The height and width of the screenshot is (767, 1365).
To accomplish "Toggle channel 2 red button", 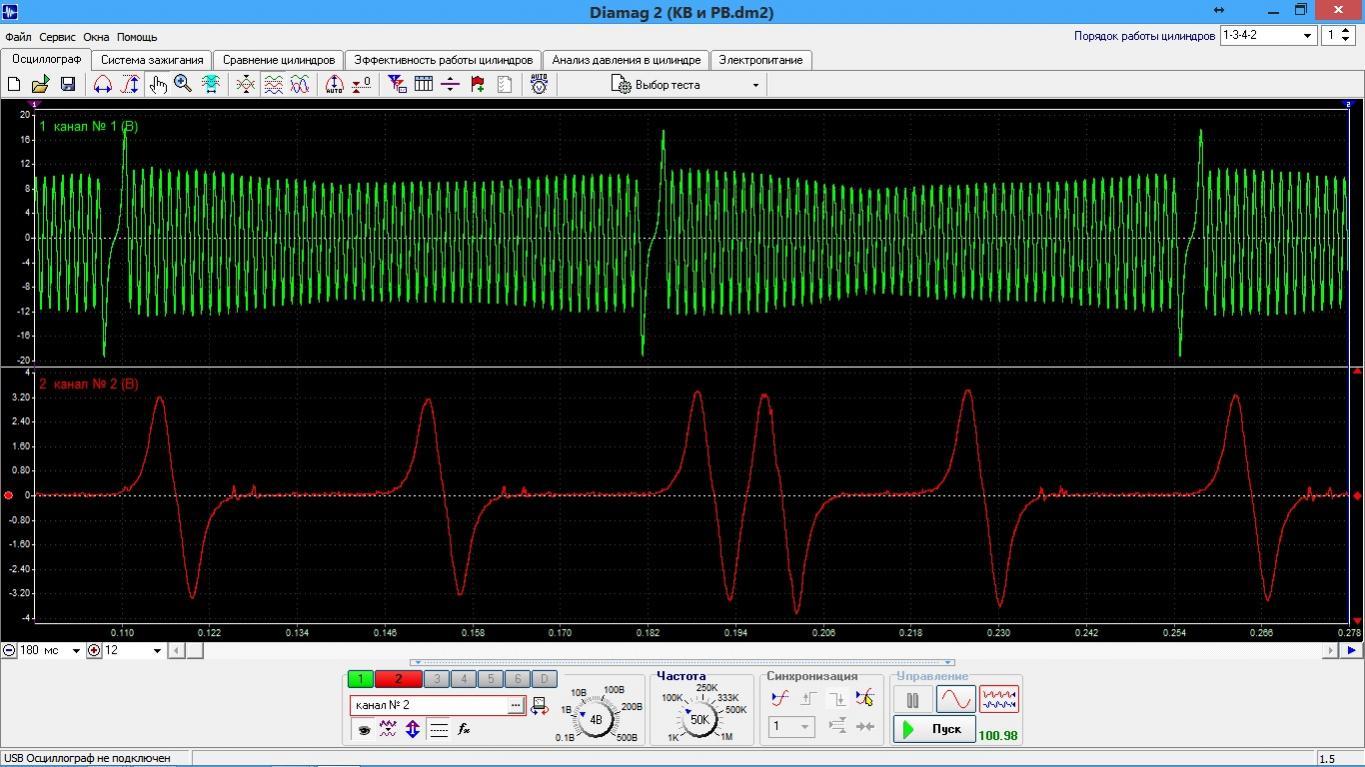I will pyautogui.click(x=398, y=679).
